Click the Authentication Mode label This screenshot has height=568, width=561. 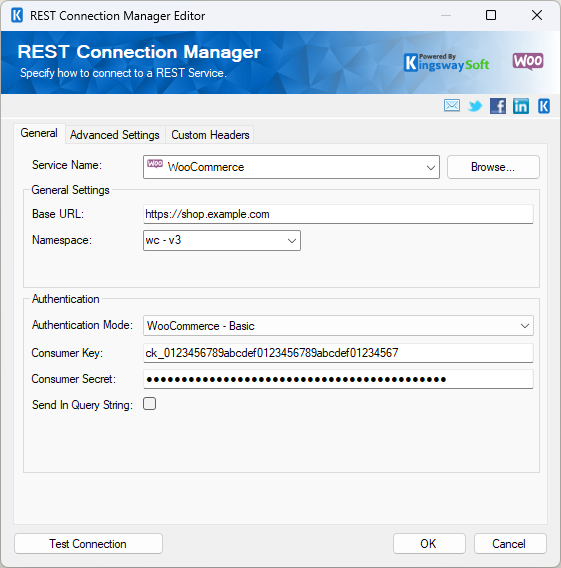coord(82,325)
